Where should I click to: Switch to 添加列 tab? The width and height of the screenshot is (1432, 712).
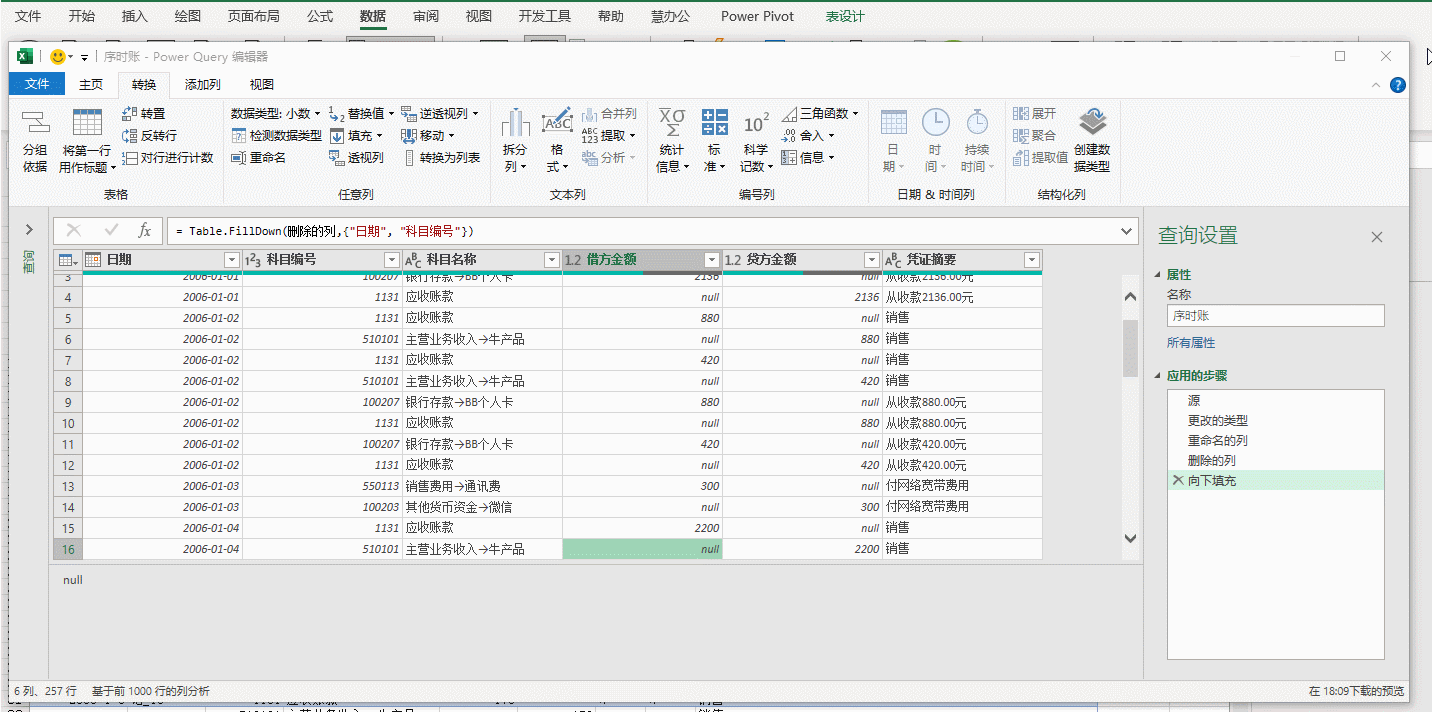[x=203, y=85]
